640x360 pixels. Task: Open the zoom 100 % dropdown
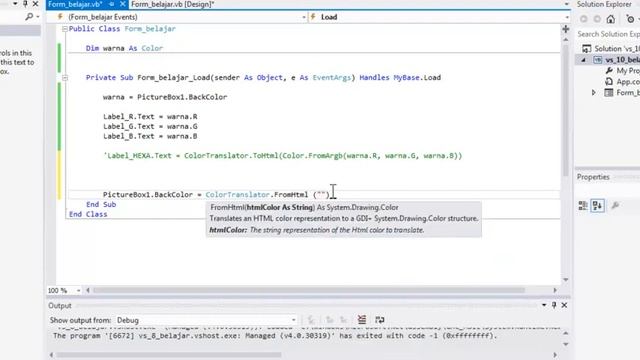[x=78, y=291]
